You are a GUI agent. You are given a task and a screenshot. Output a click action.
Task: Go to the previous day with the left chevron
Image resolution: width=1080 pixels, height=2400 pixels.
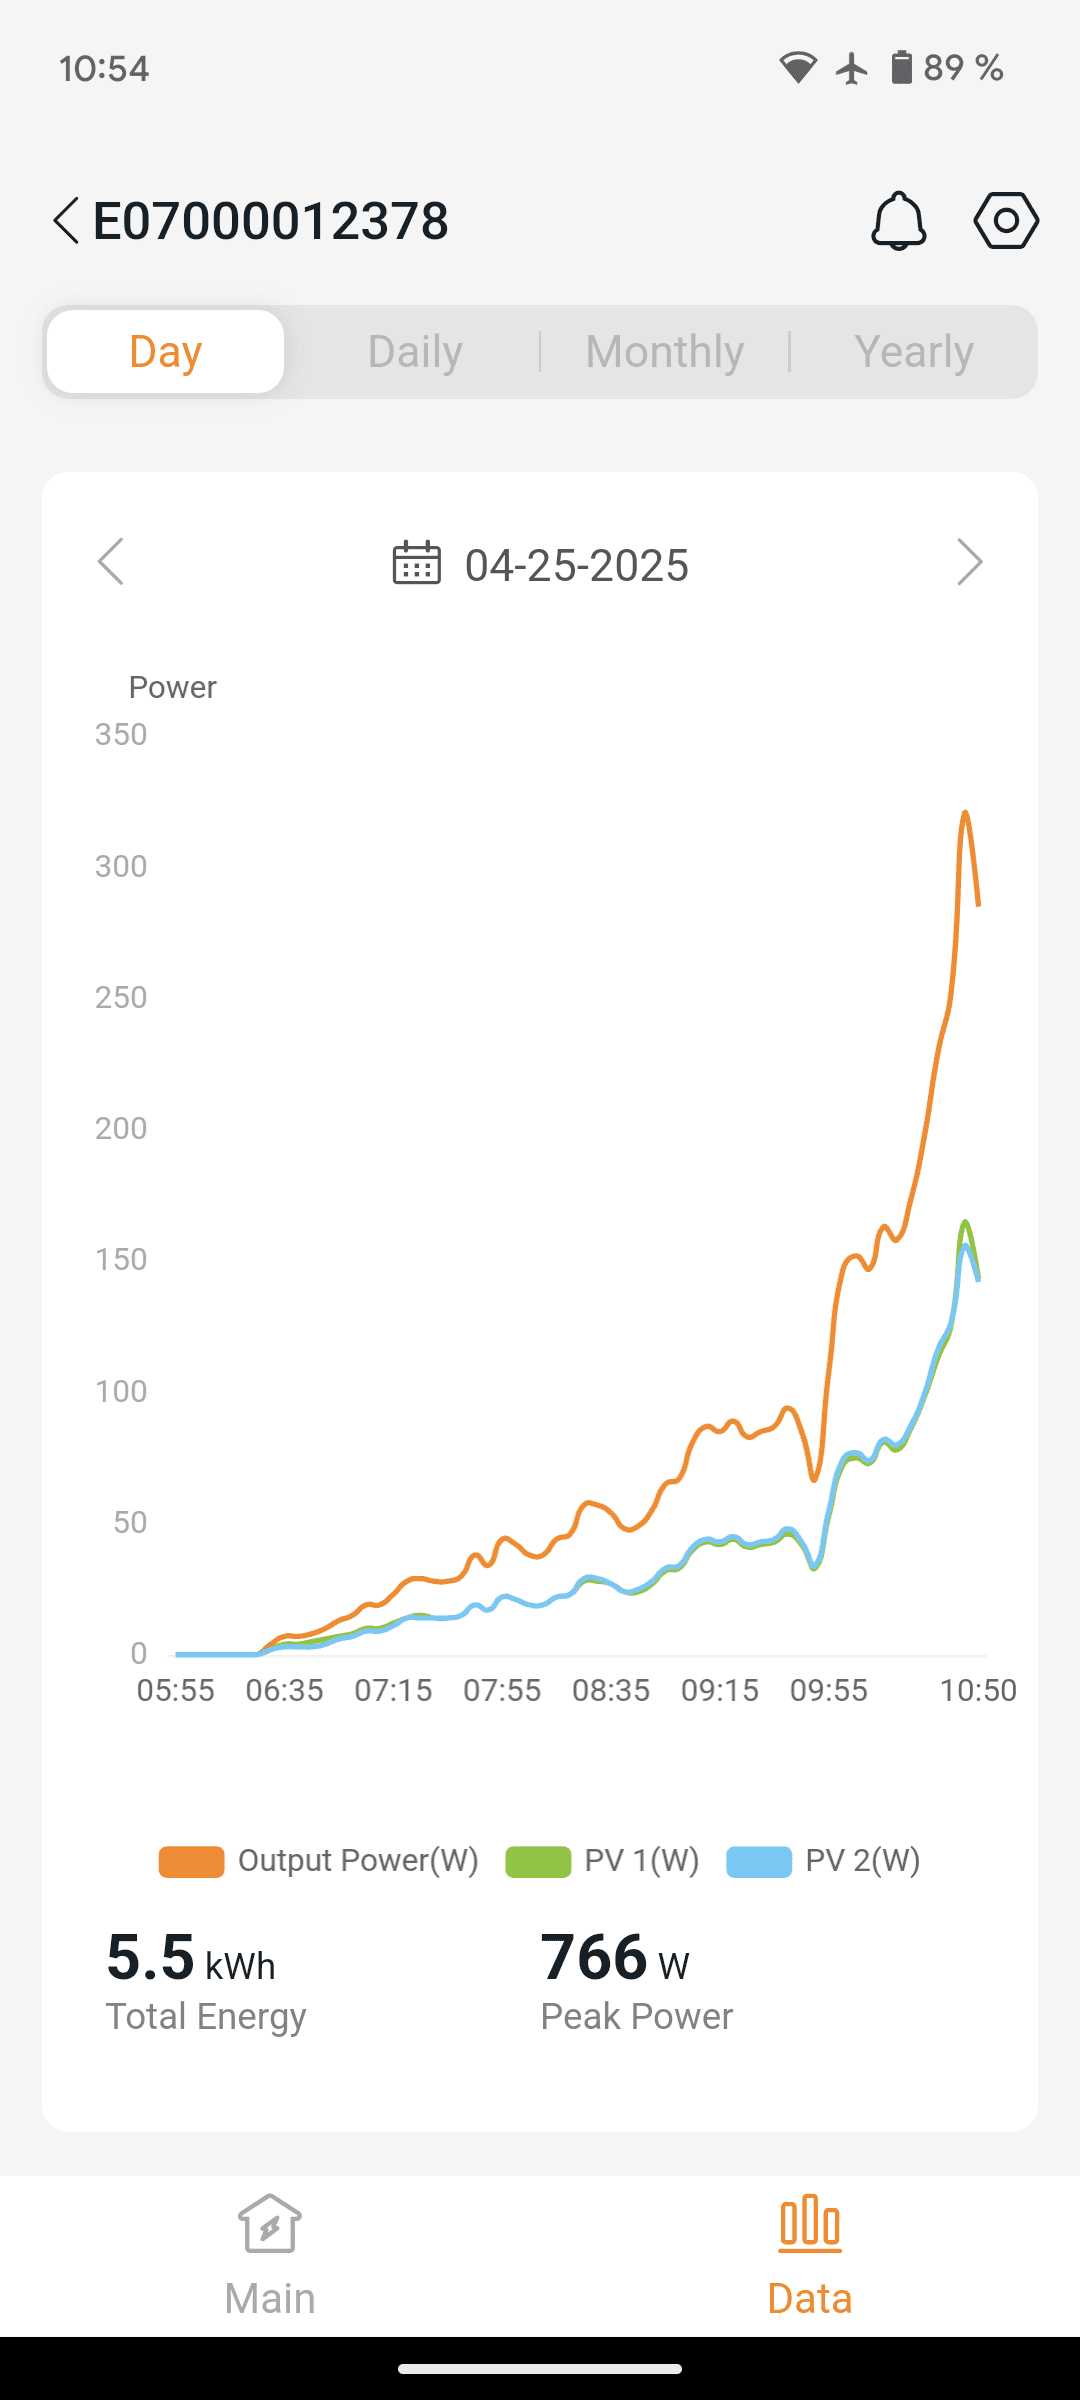point(111,562)
